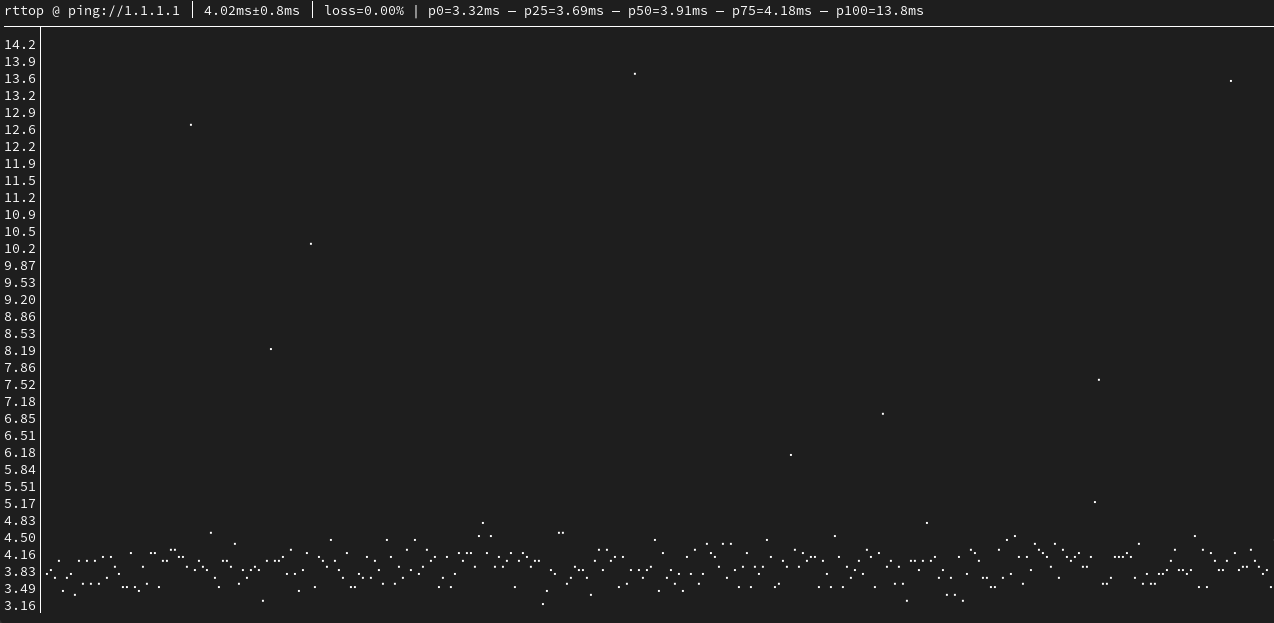Click the loss=0.00% status entry
This screenshot has width=1274, height=623.
tap(364, 11)
